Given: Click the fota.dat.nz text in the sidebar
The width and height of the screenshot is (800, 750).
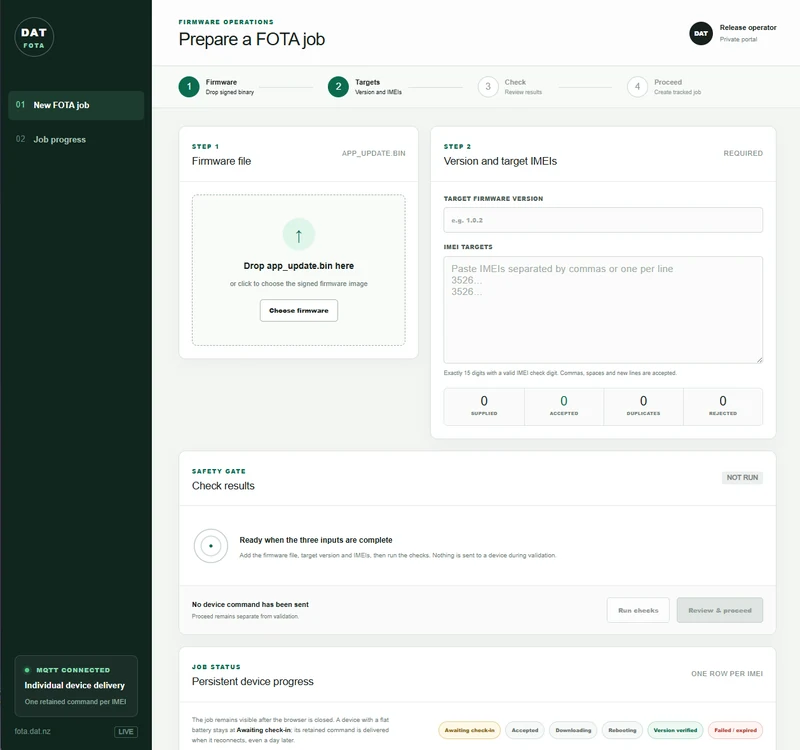Looking at the screenshot, I should (33, 731).
